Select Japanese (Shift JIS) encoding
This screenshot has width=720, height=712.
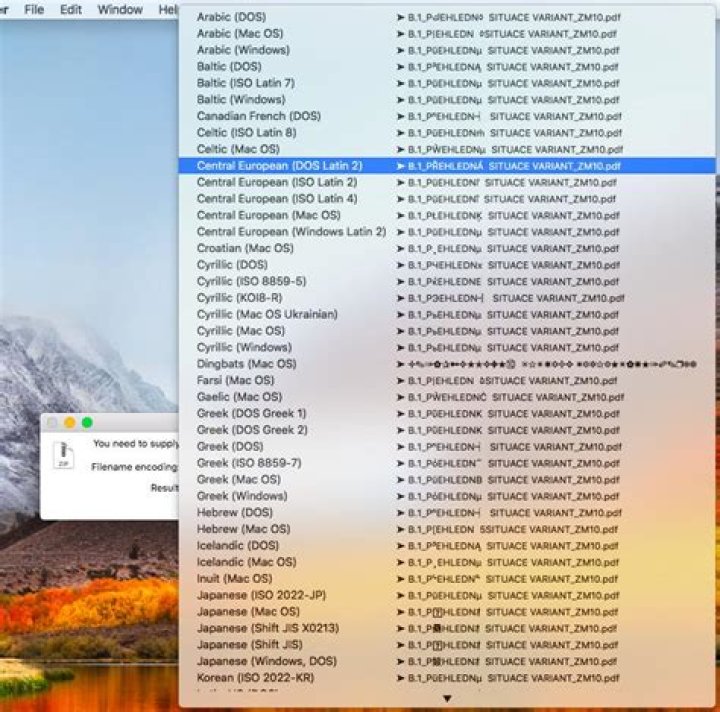point(447,645)
